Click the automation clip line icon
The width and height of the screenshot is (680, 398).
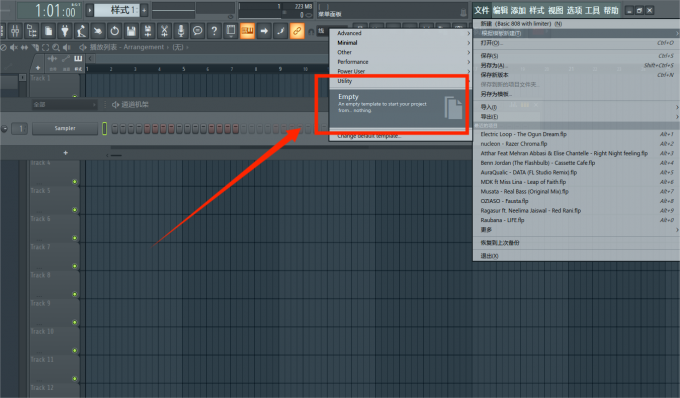65,59
